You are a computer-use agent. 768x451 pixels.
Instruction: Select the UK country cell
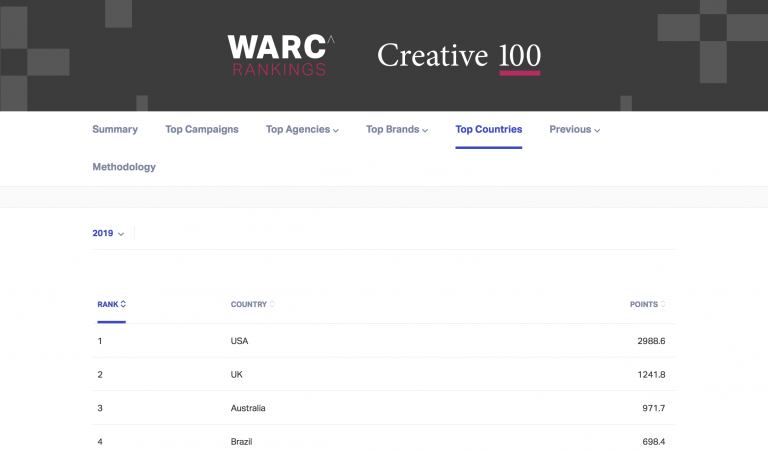(x=237, y=375)
